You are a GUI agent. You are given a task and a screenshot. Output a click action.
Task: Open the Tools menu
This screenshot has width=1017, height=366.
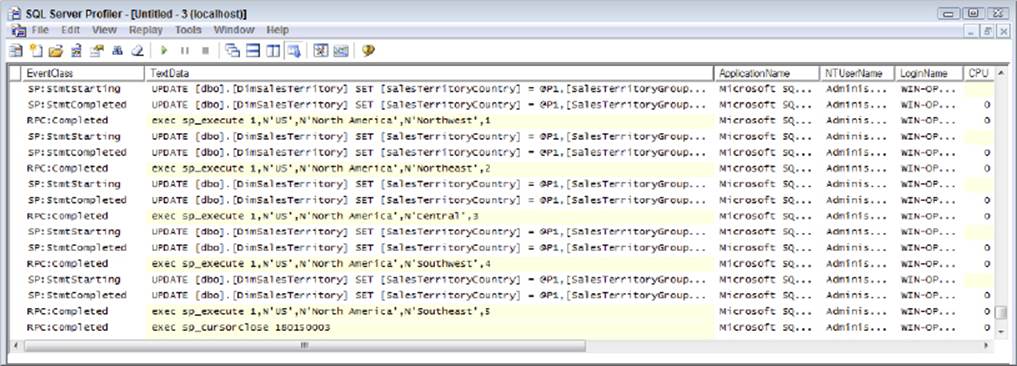[188, 30]
